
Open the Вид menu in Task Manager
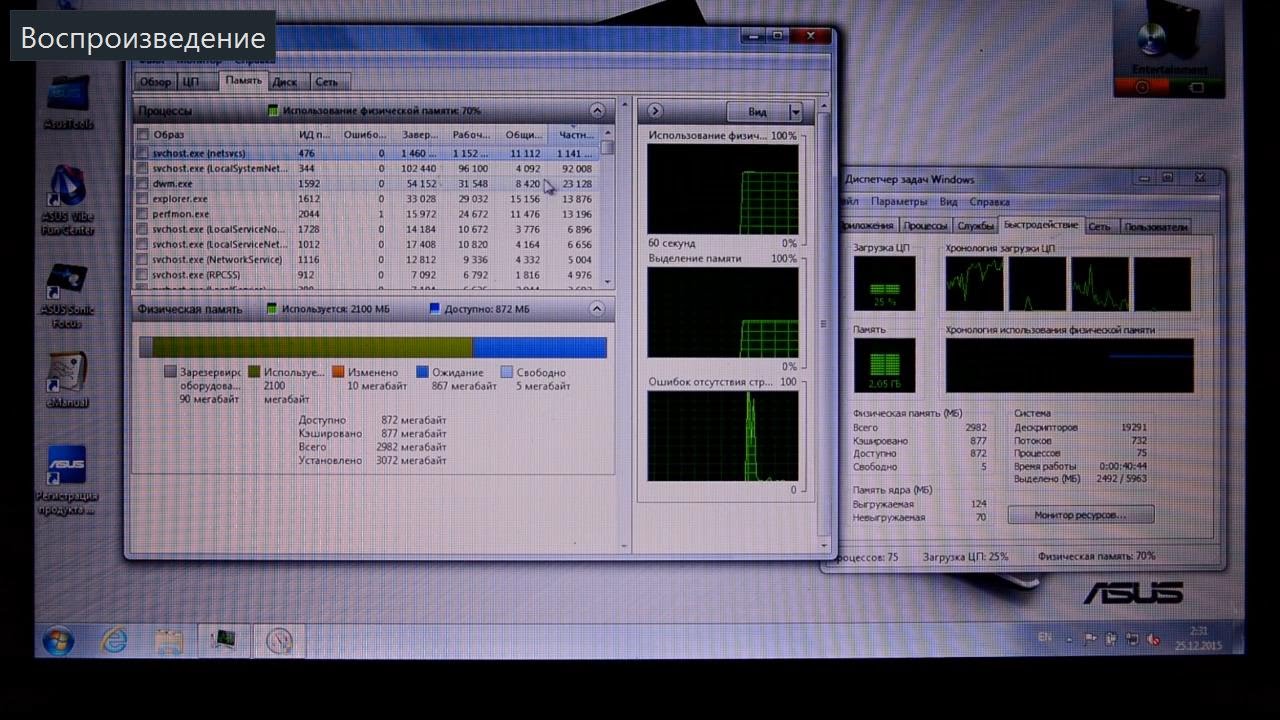[x=948, y=201]
